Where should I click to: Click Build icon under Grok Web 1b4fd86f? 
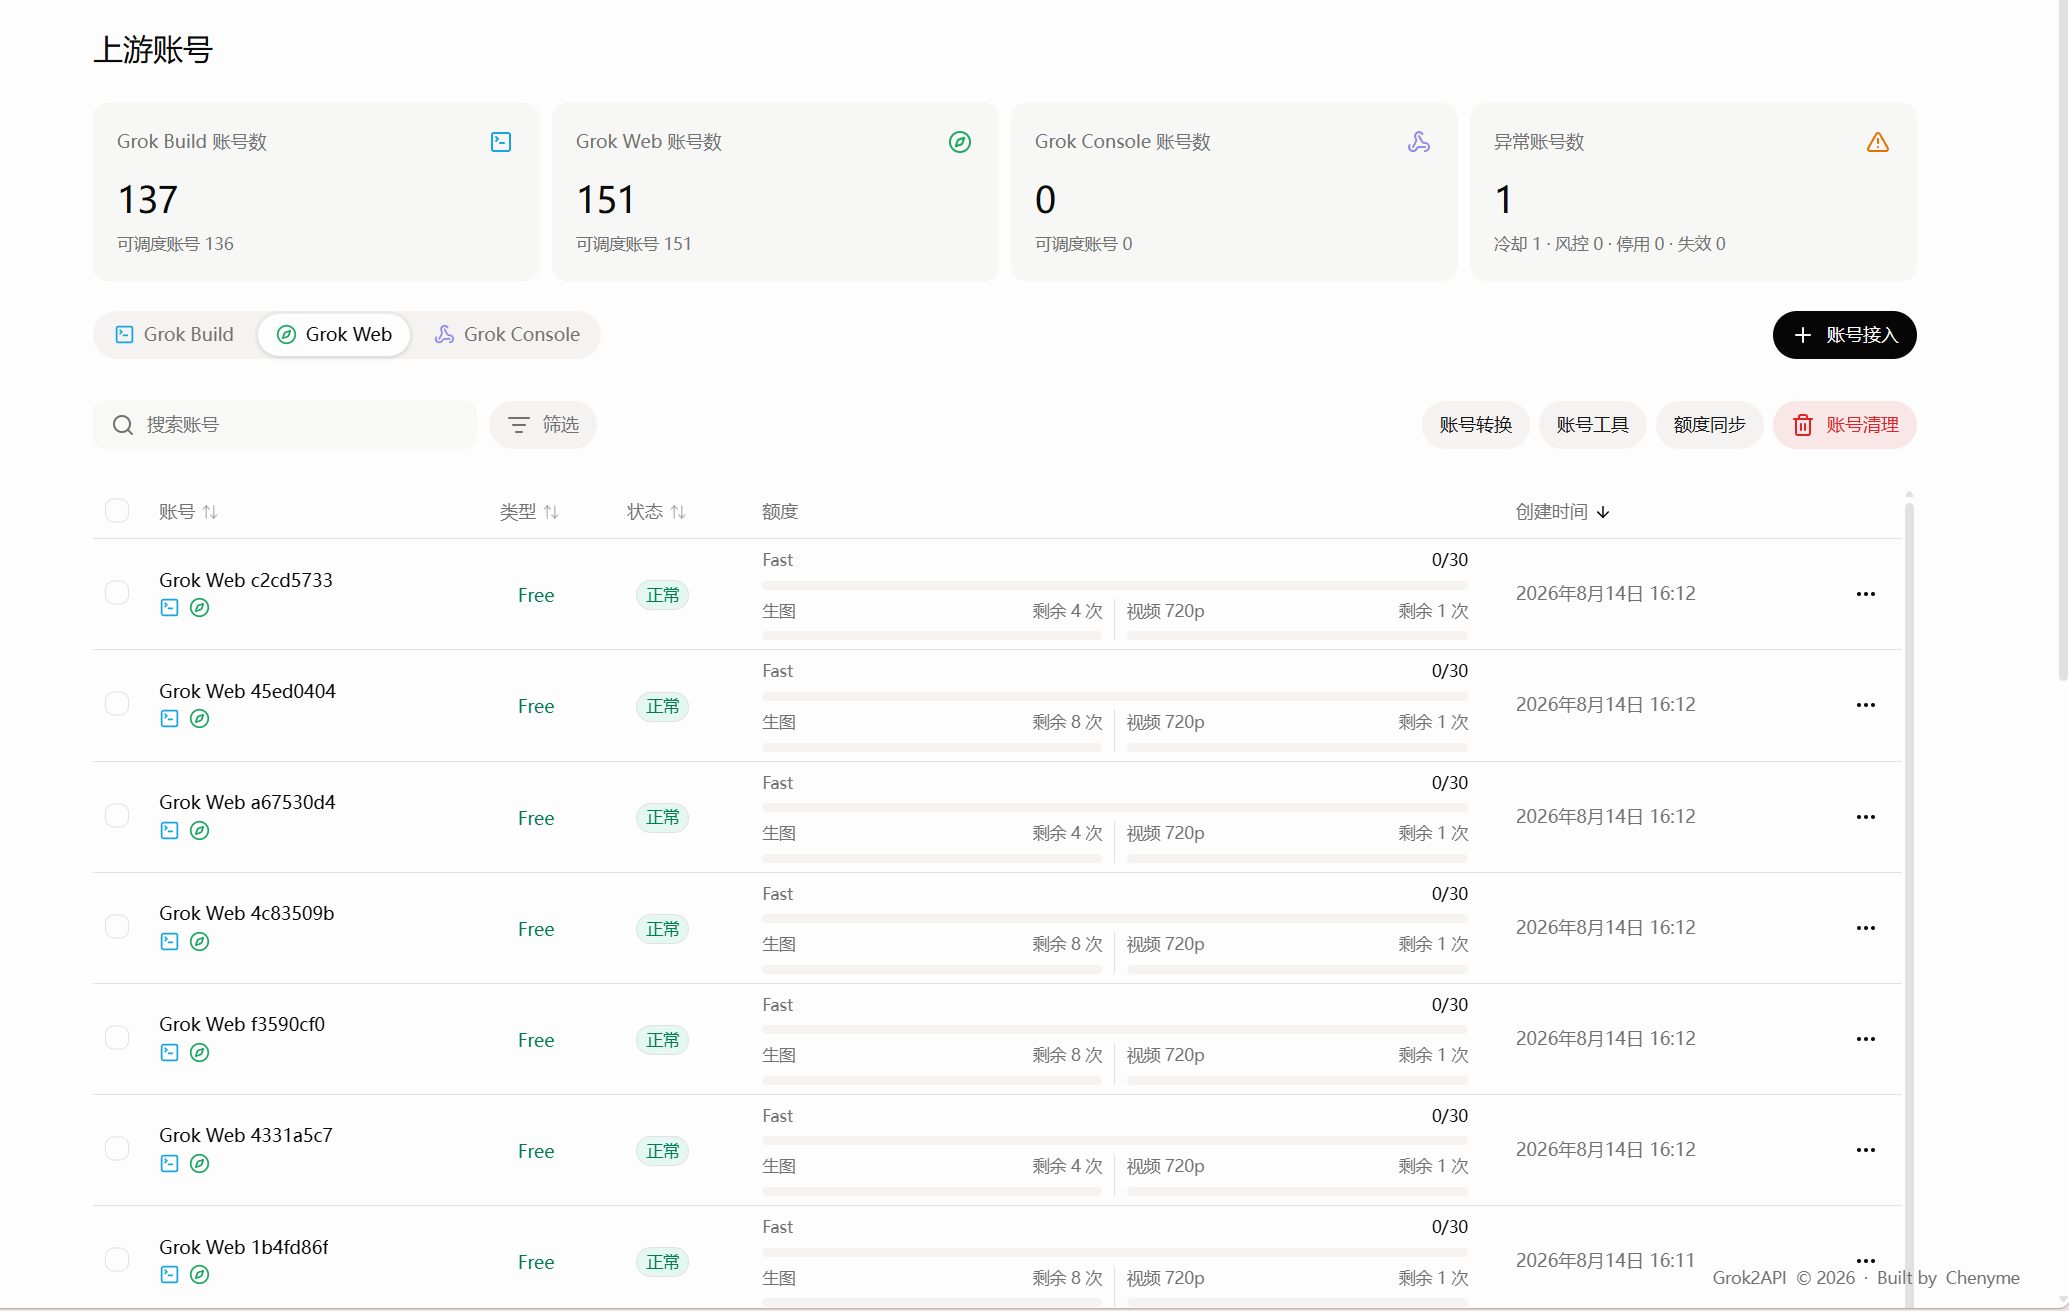pos(170,1275)
